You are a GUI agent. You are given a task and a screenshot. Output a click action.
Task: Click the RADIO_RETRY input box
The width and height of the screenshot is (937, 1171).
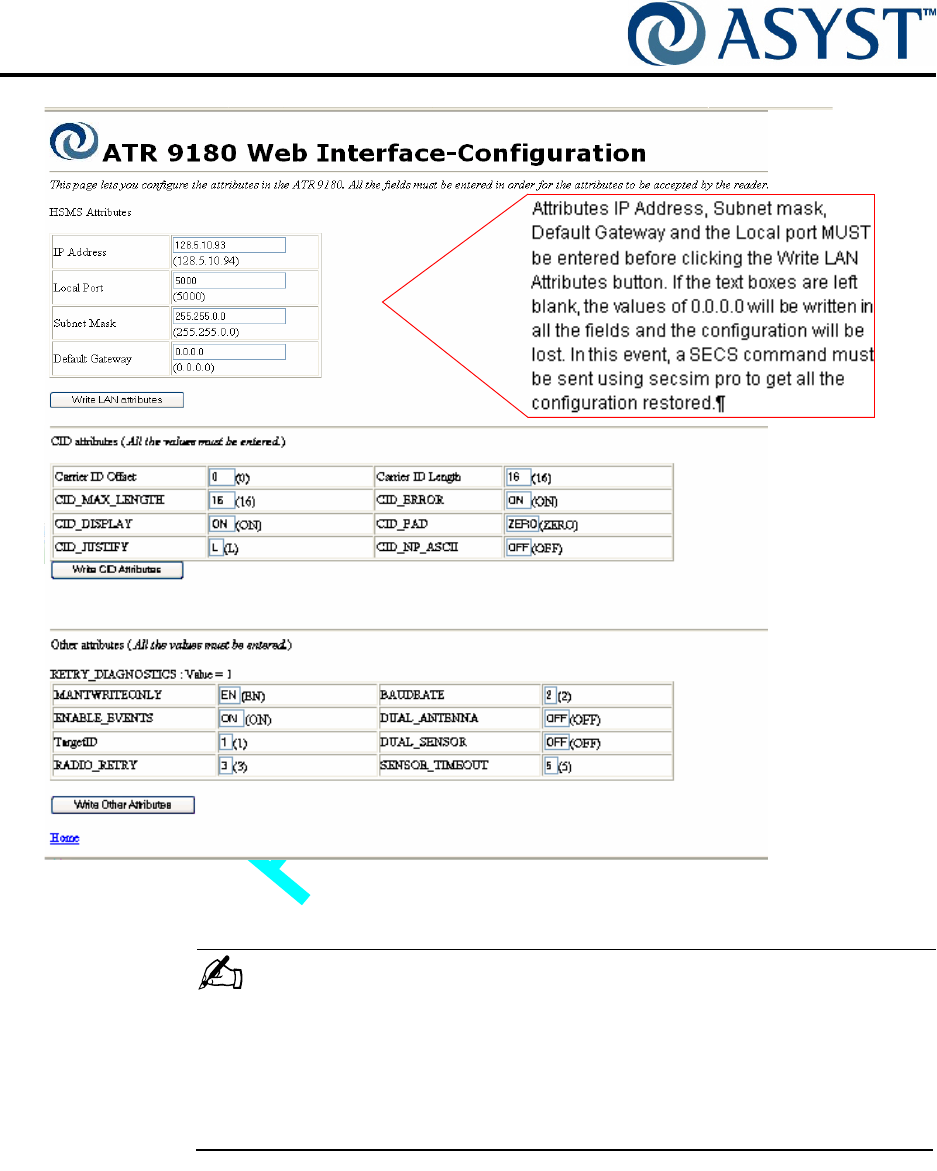(225, 765)
